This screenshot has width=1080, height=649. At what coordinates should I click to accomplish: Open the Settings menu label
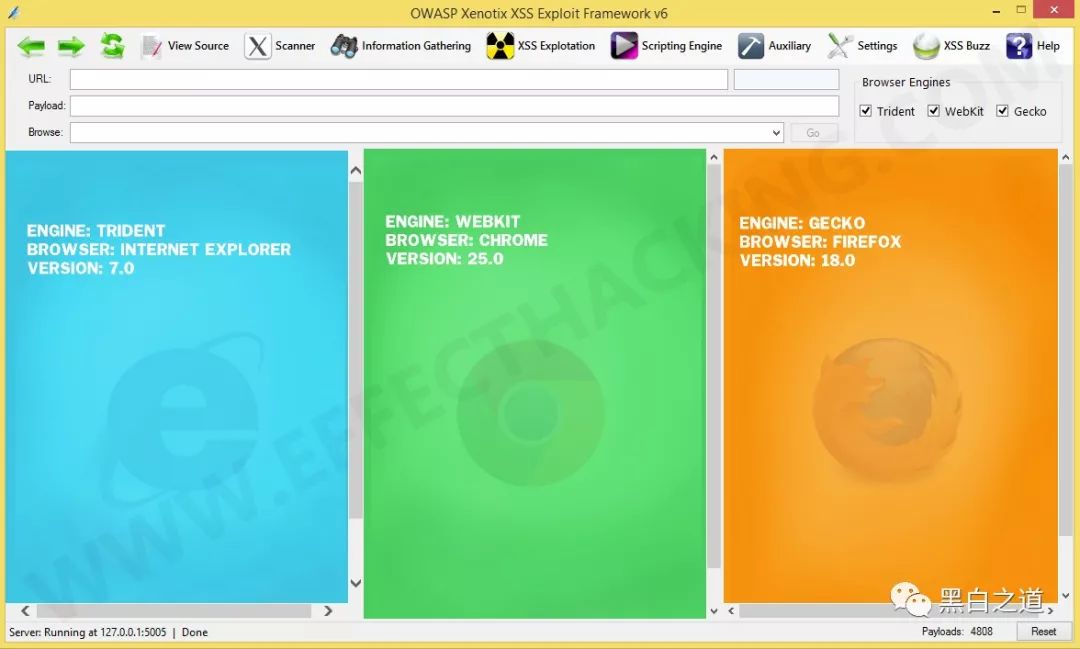[877, 45]
